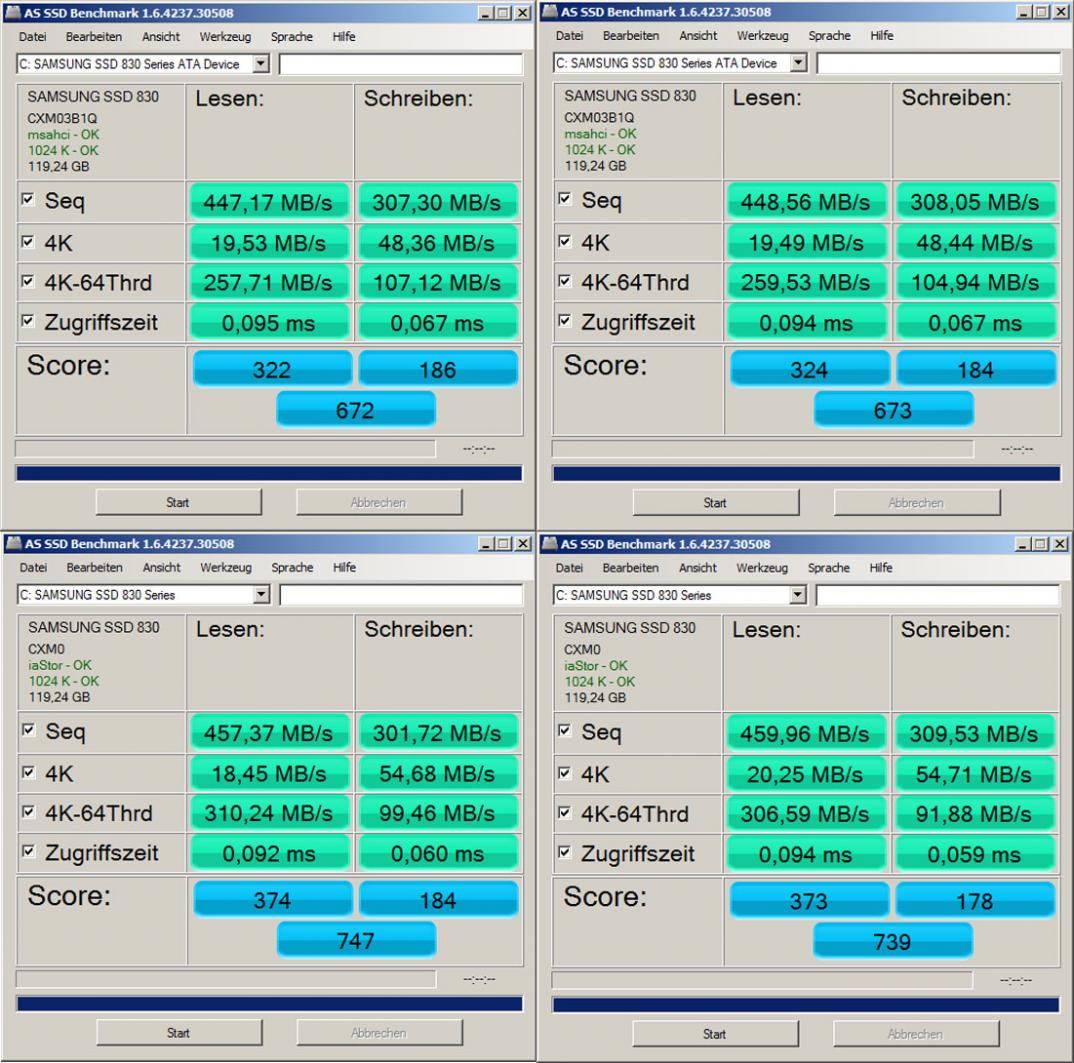Open the drive dropdown in the 673 score window

tap(798, 63)
